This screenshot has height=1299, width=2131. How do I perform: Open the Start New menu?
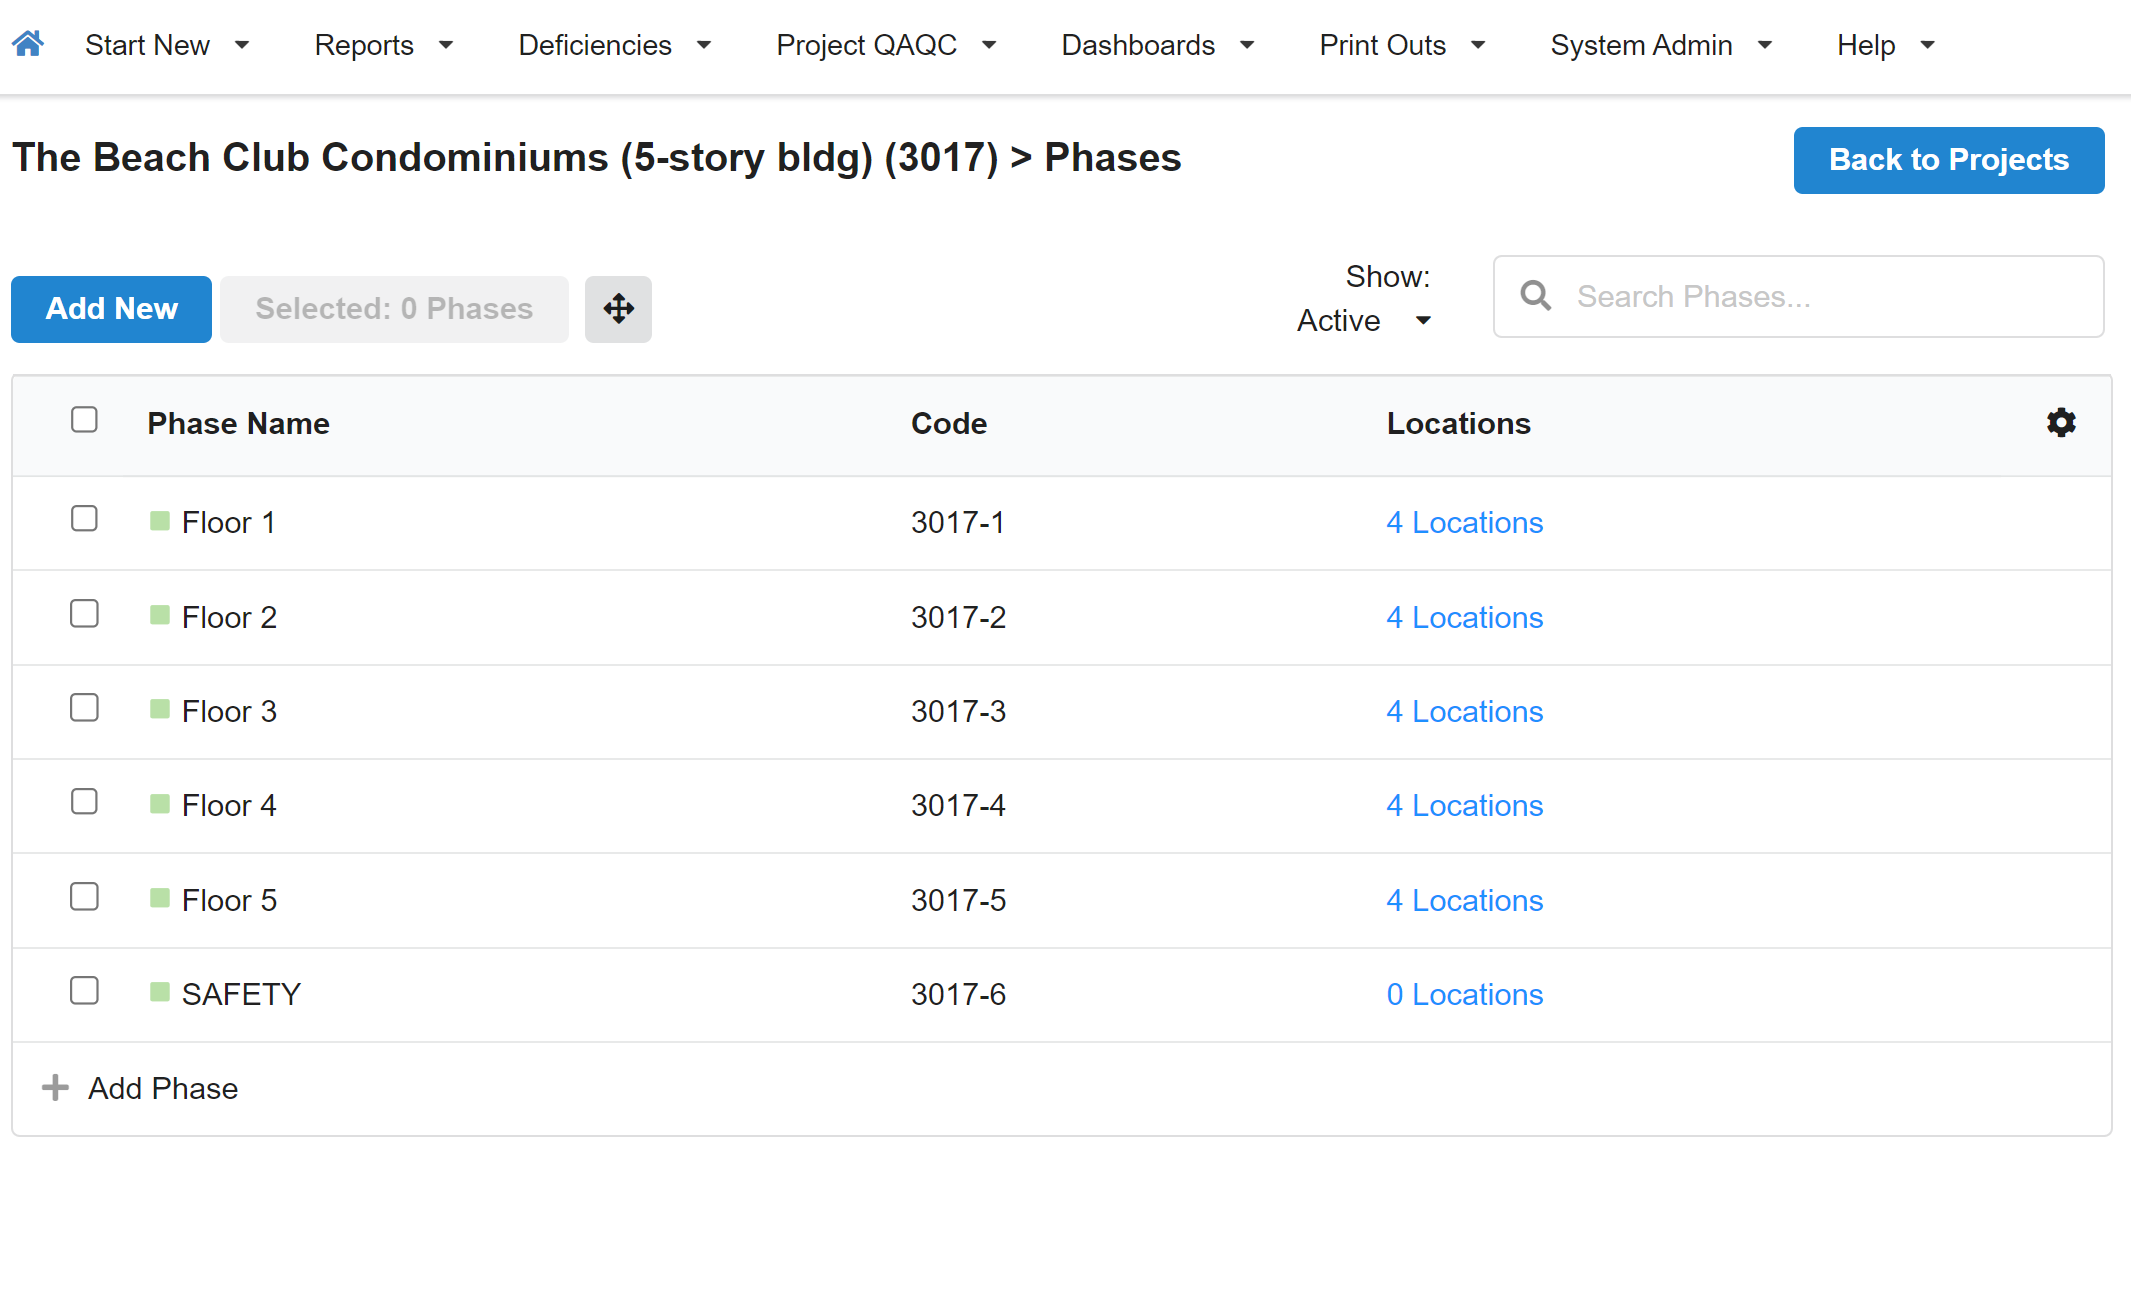pyautogui.click(x=167, y=45)
